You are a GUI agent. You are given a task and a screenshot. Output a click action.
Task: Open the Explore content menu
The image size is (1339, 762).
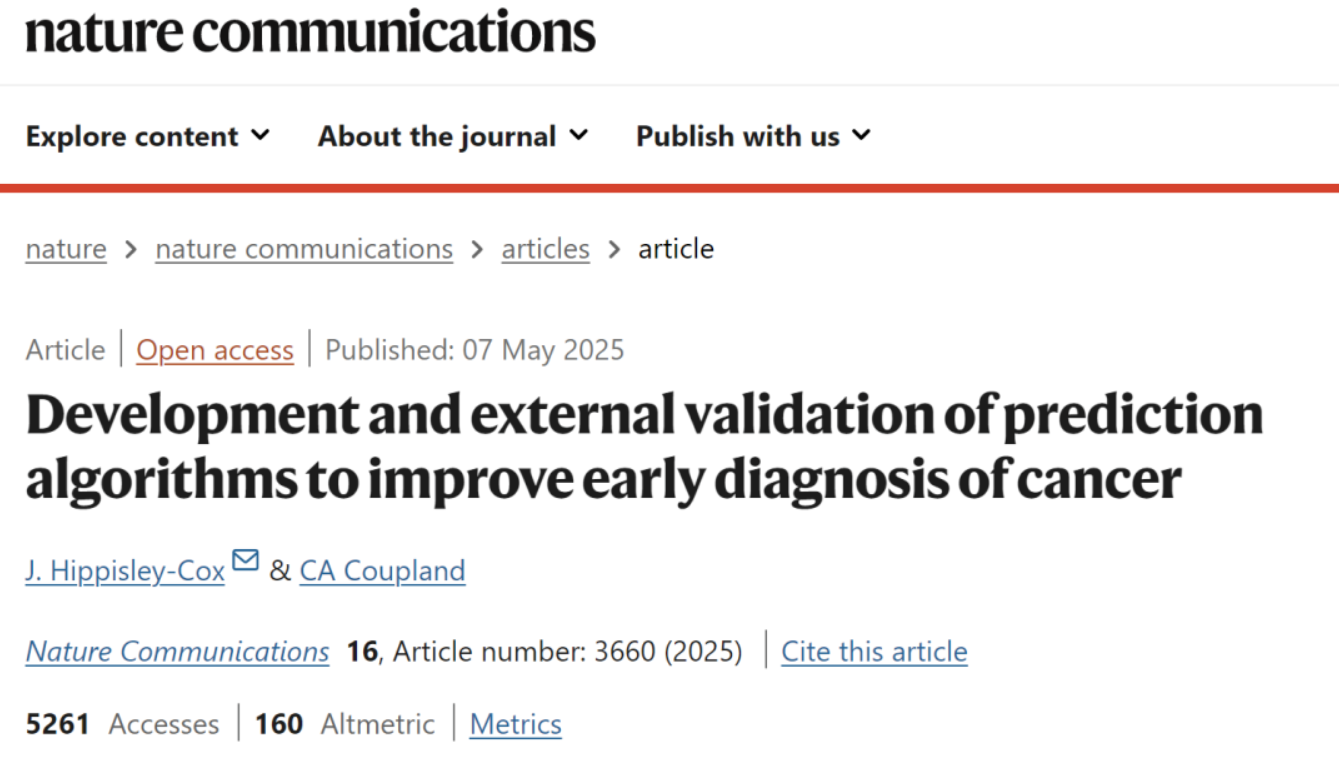(132, 136)
